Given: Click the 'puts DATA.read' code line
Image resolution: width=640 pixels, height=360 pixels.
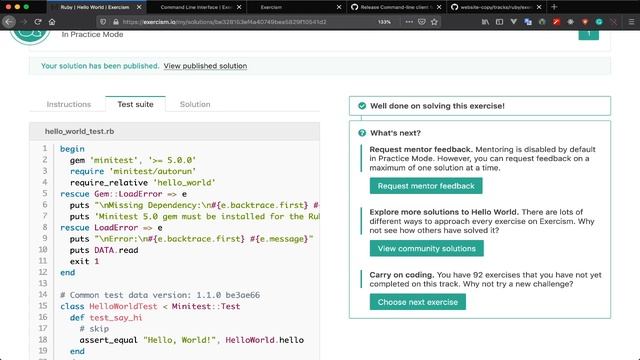Looking at the screenshot, I should pos(104,250).
